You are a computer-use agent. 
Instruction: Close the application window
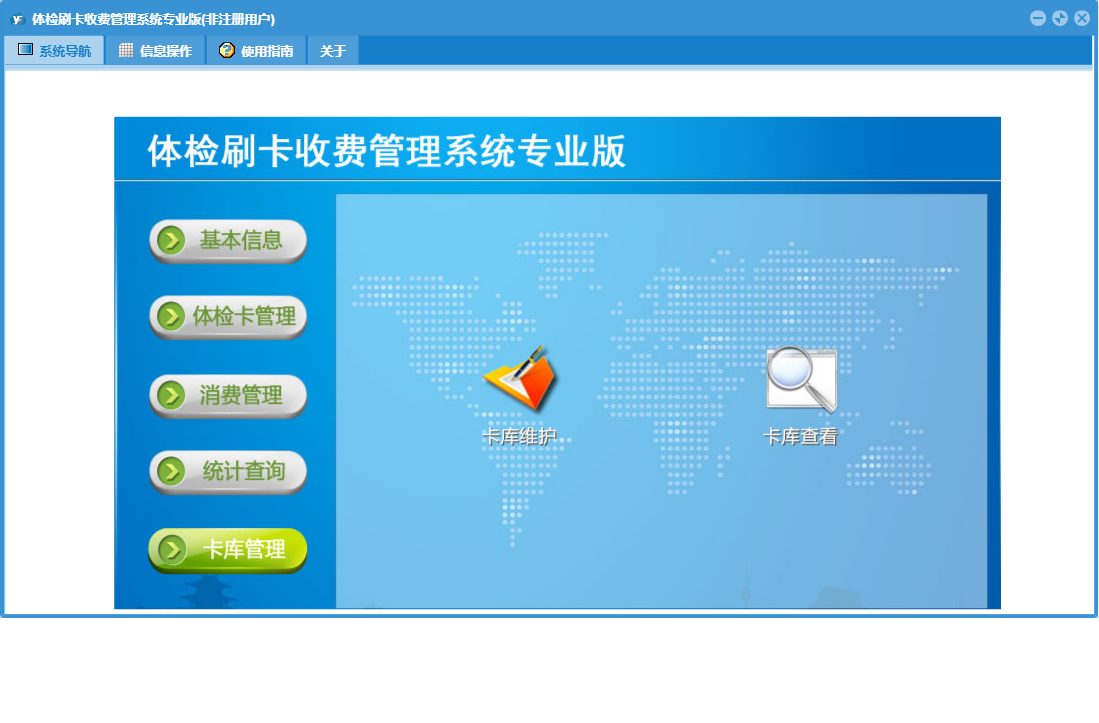tap(1082, 18)
